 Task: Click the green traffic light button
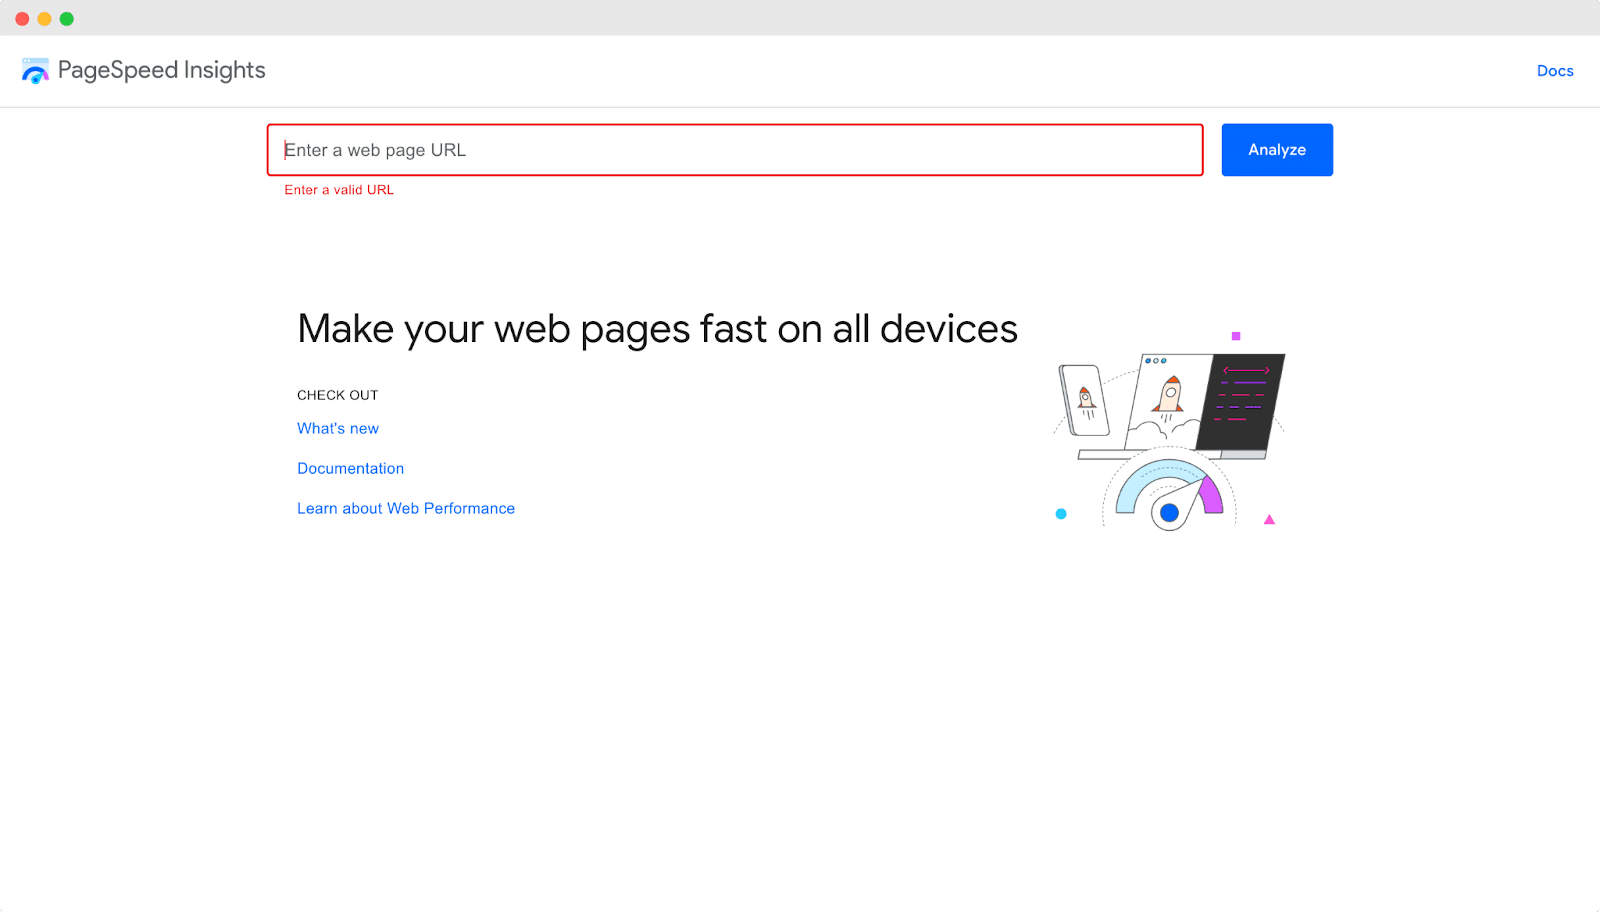(x=66, y=18)
